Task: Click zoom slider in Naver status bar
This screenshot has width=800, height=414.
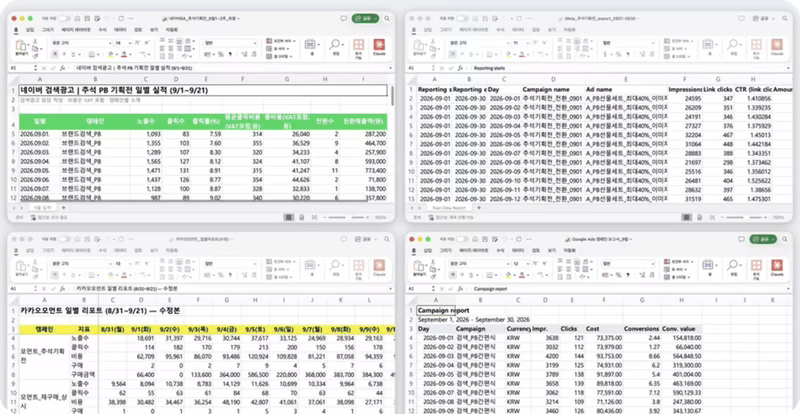Action: (x=344, y=217)
